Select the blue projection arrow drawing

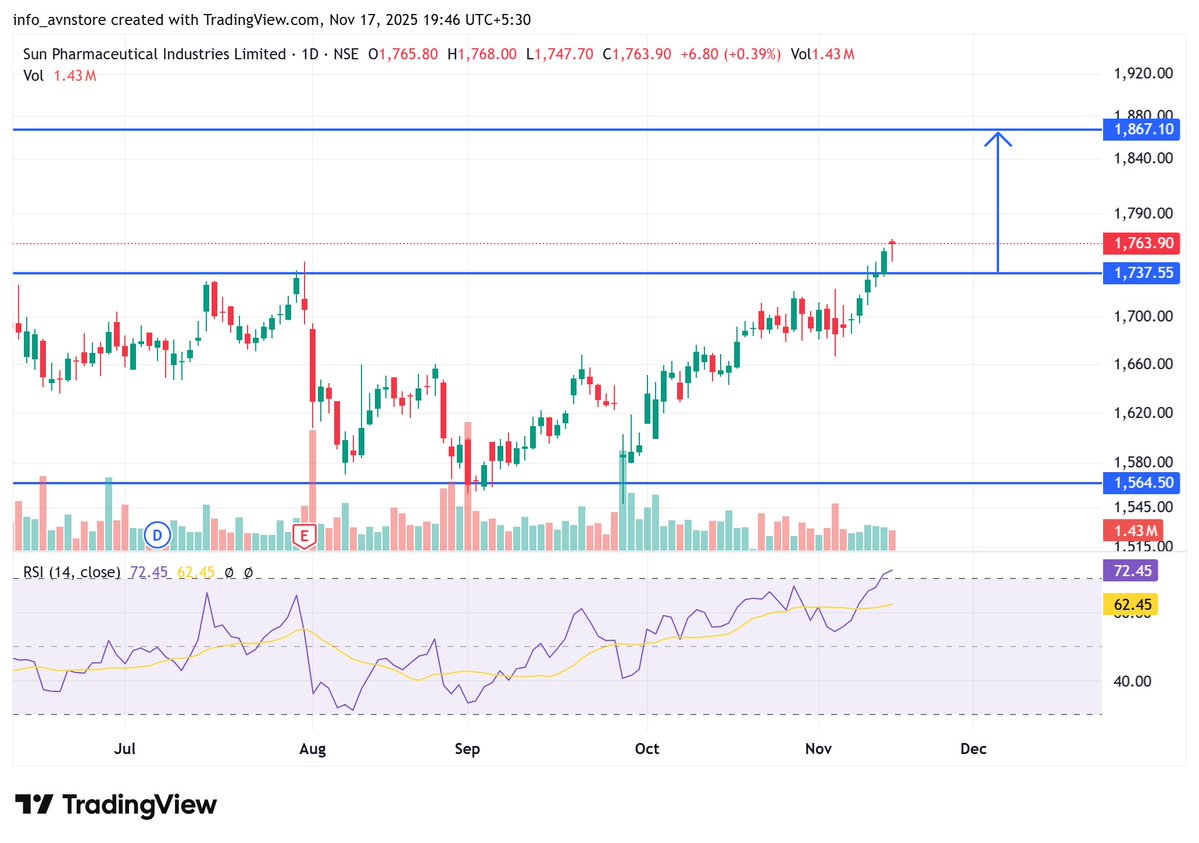997,200
